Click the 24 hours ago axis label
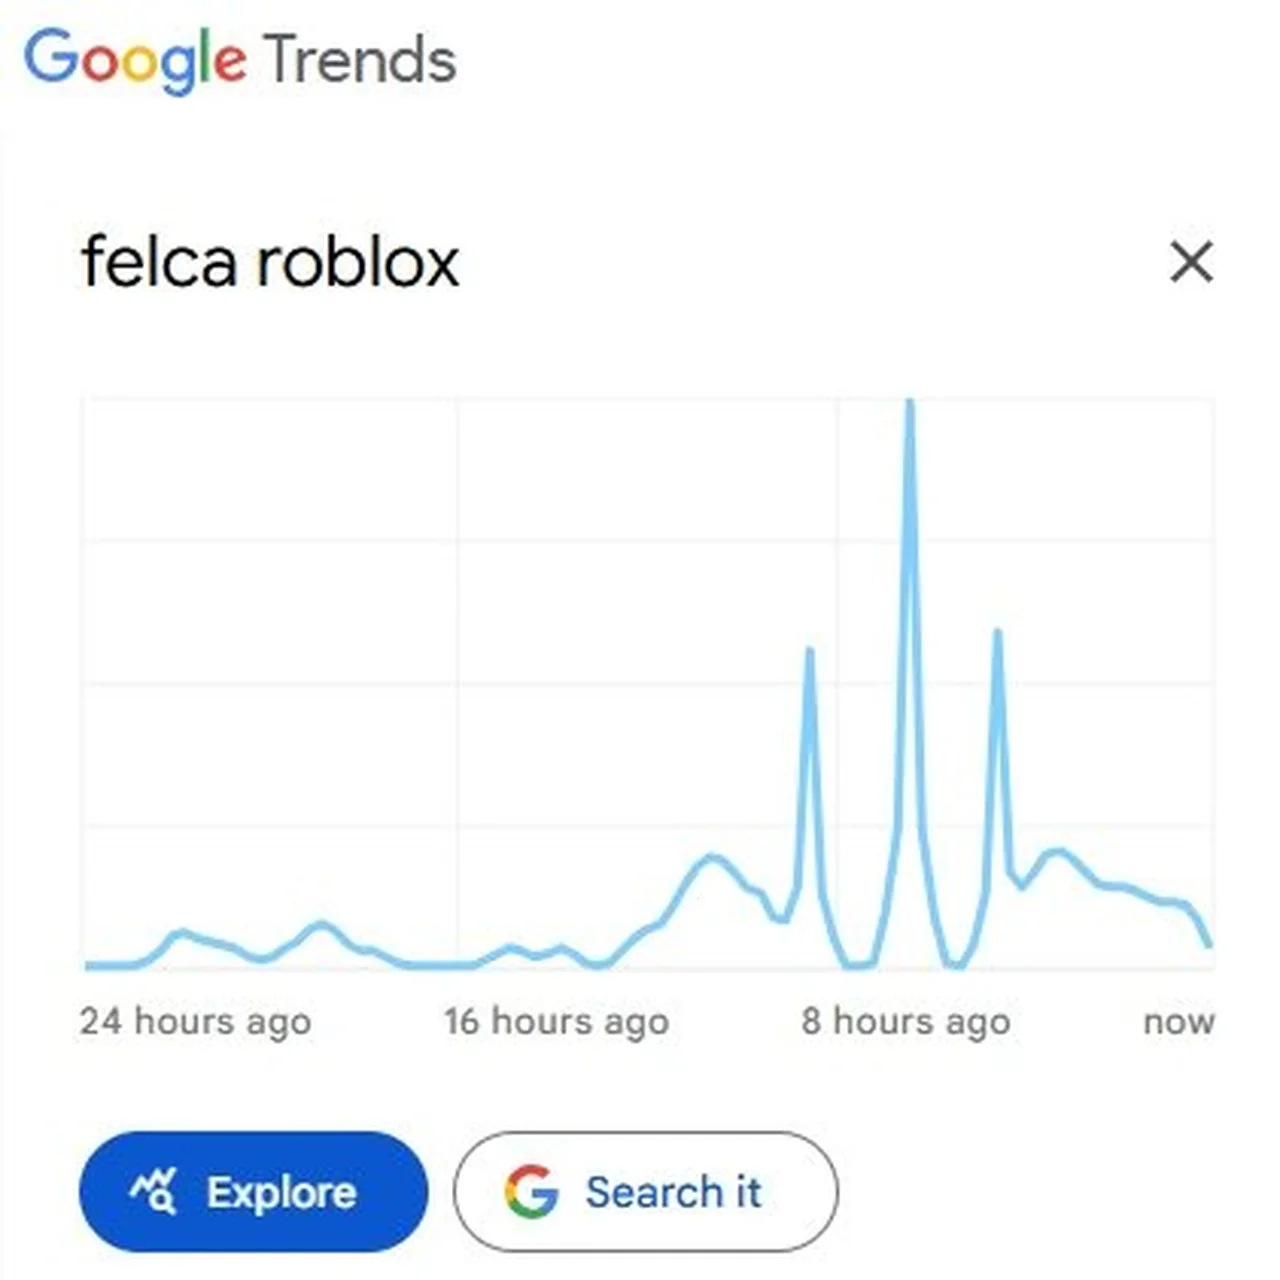Screen dimensions: 1280x1280 coord(195,1021)
